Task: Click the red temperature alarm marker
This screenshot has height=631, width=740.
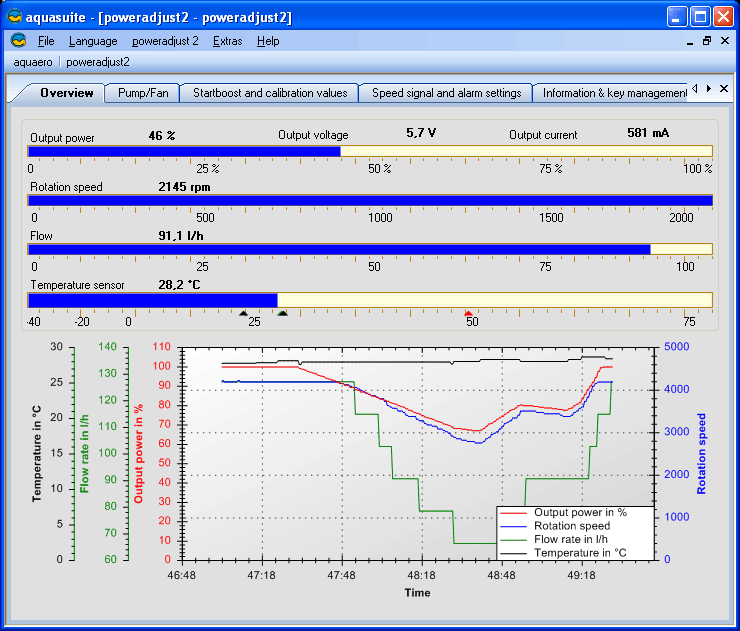Action: pos(468,314)
